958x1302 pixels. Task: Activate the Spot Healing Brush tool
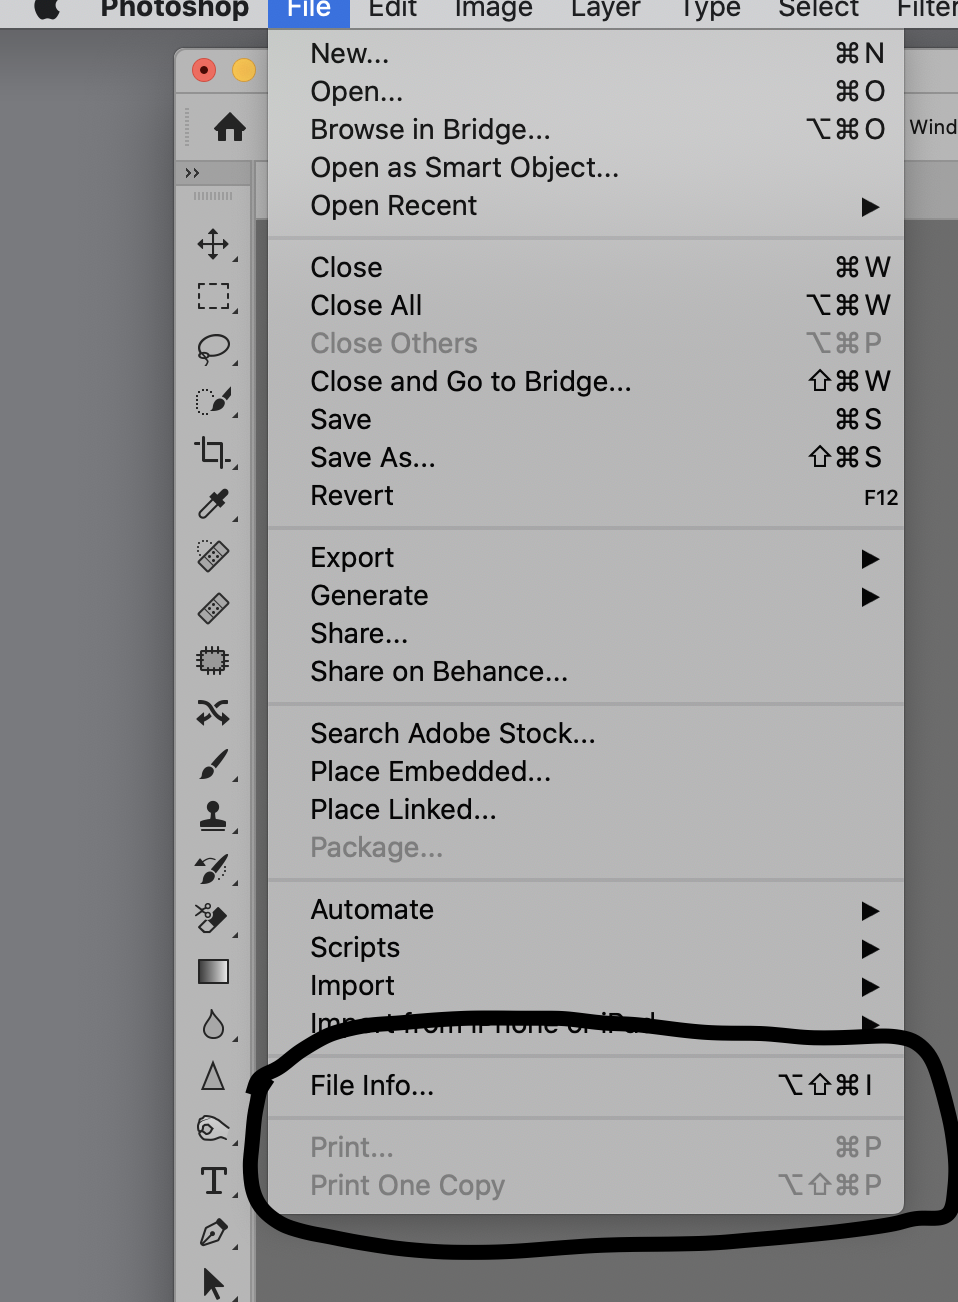[x=214, y=555]
